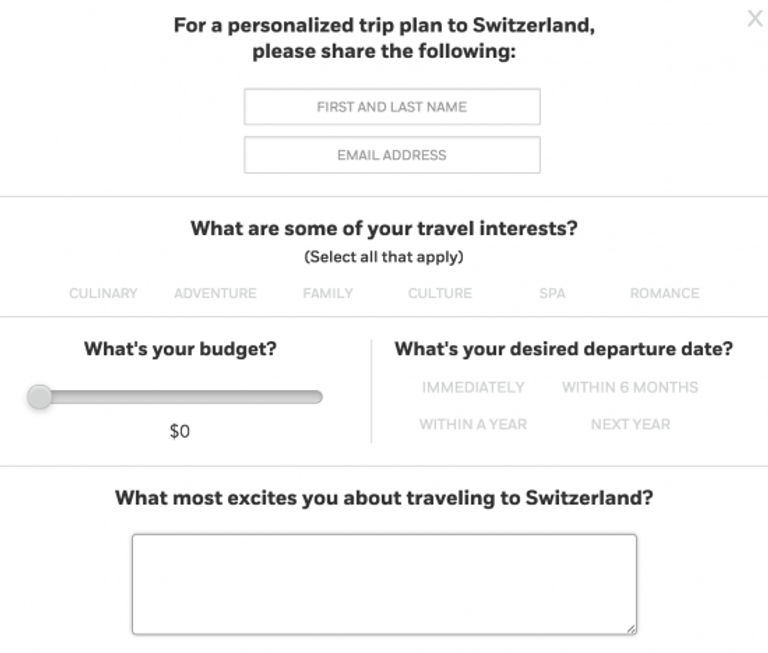Select the Adventure travel interest
The image size is (768, 653).
215,293
